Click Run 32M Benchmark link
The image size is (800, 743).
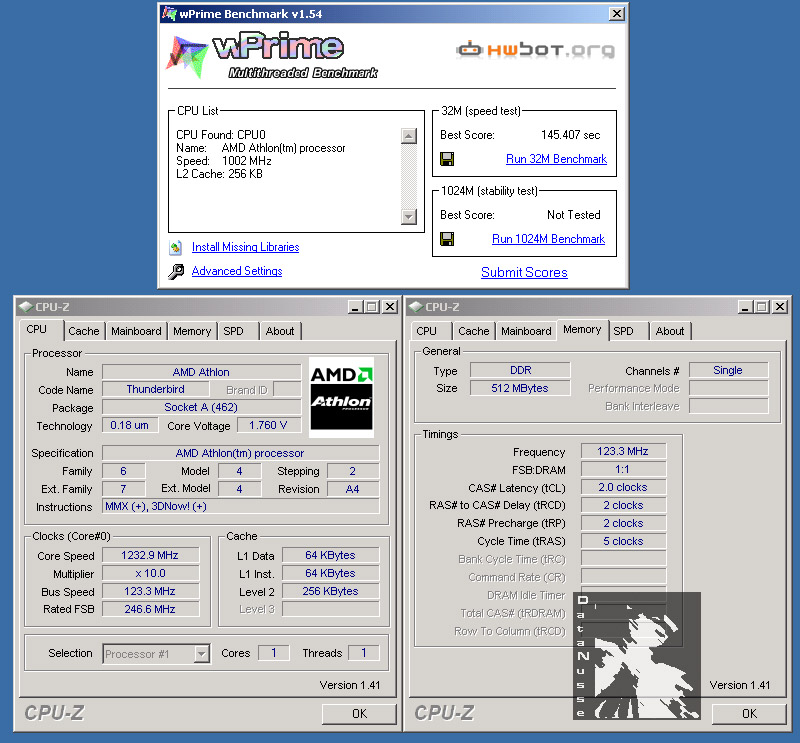tap(556, 159)
